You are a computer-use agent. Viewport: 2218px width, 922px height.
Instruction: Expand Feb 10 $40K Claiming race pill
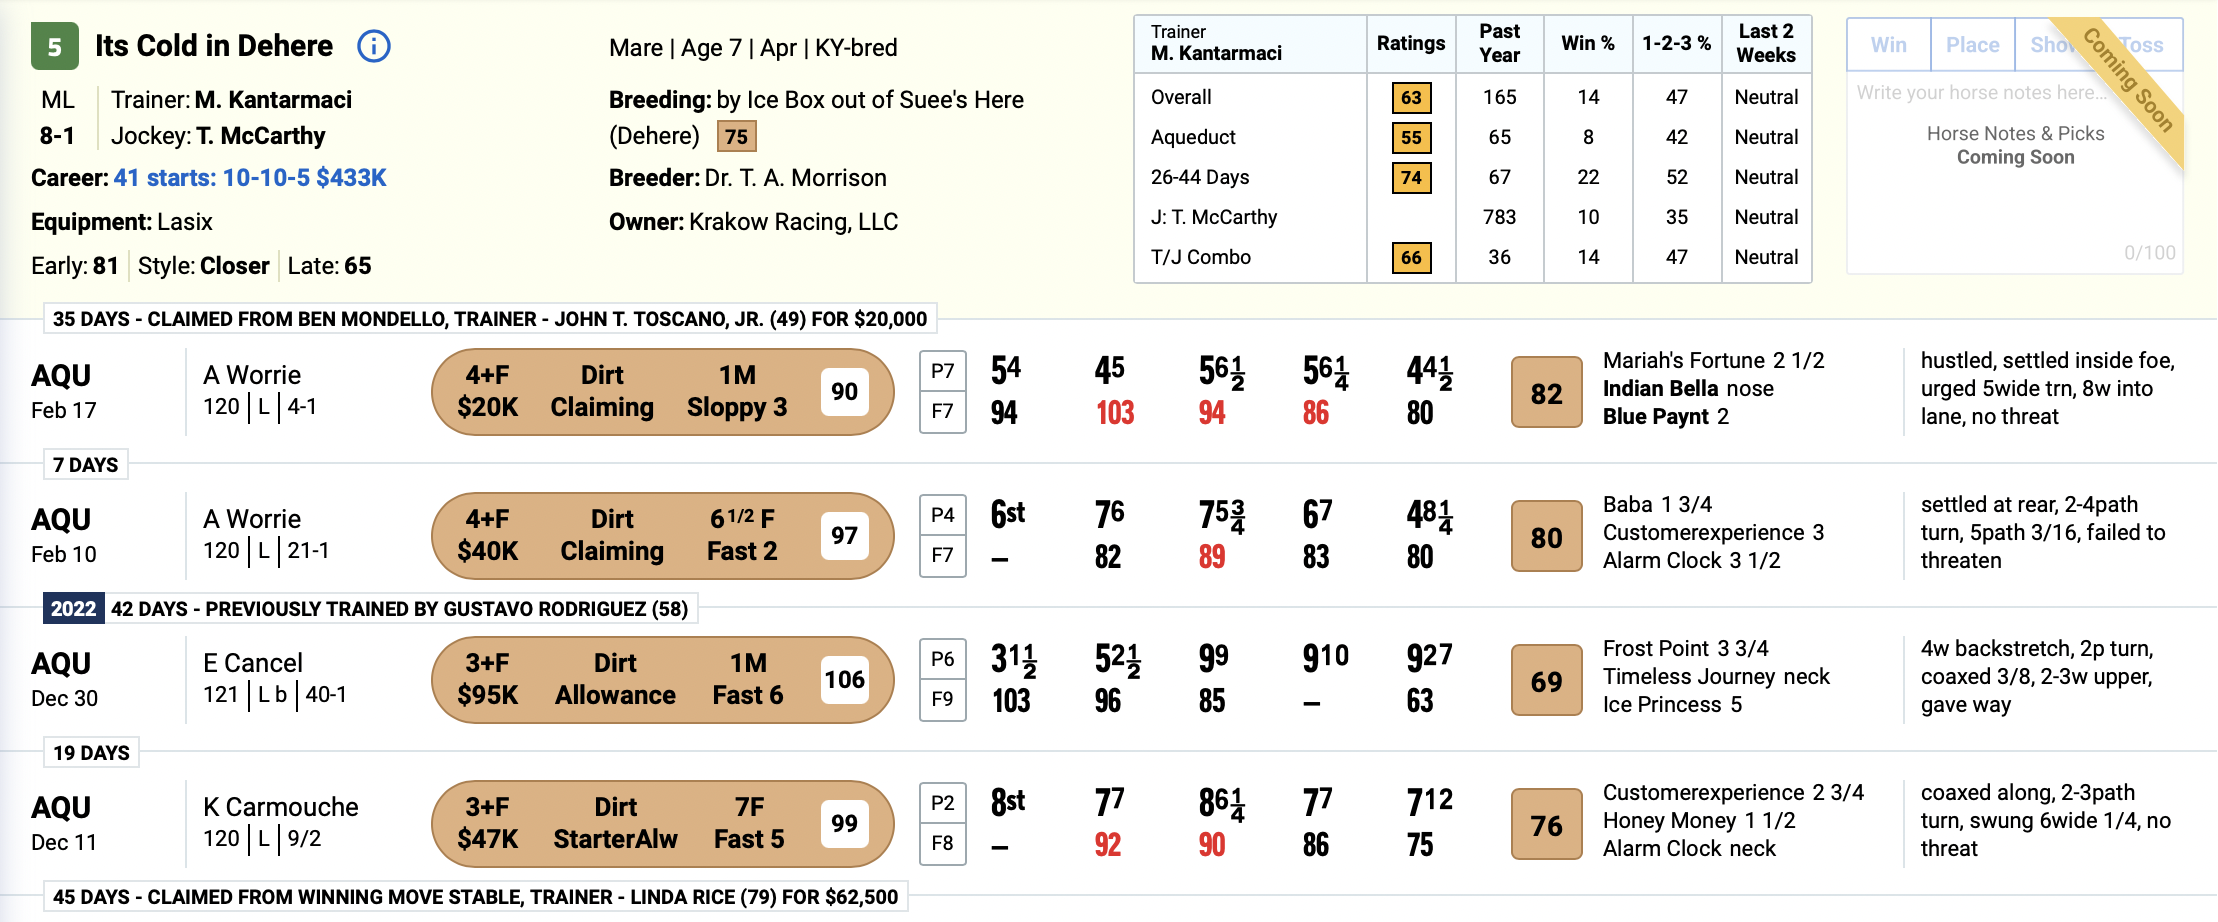tap(662, 536)
